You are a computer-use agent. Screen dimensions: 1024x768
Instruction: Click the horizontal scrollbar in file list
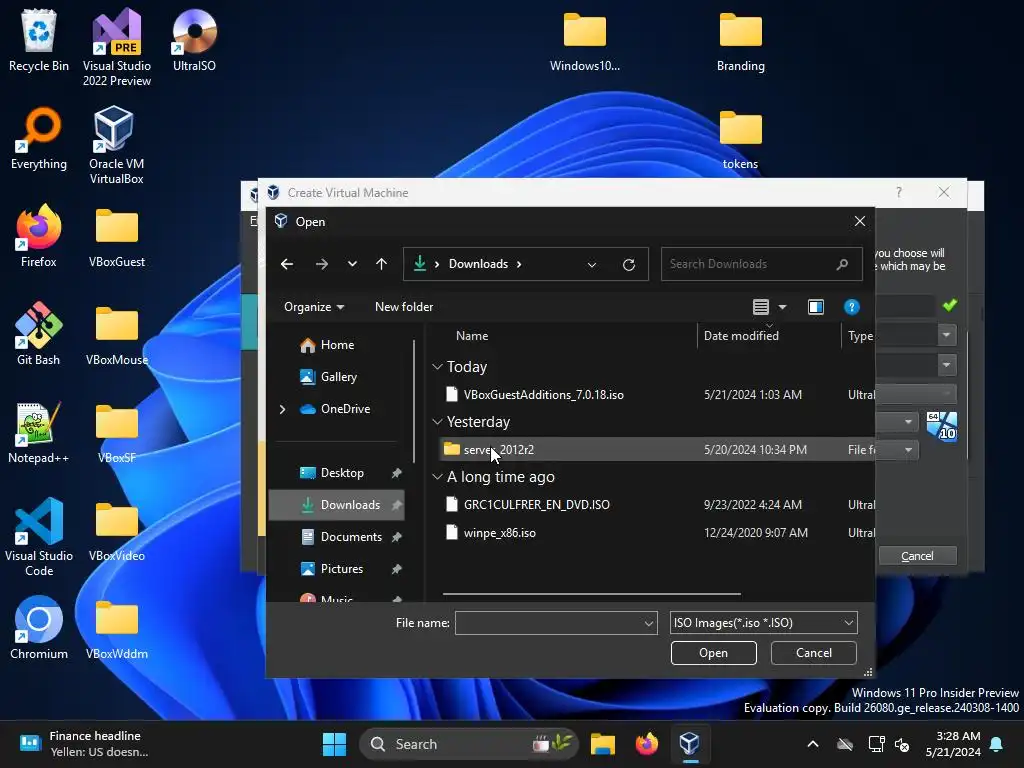tap(592, 594)
